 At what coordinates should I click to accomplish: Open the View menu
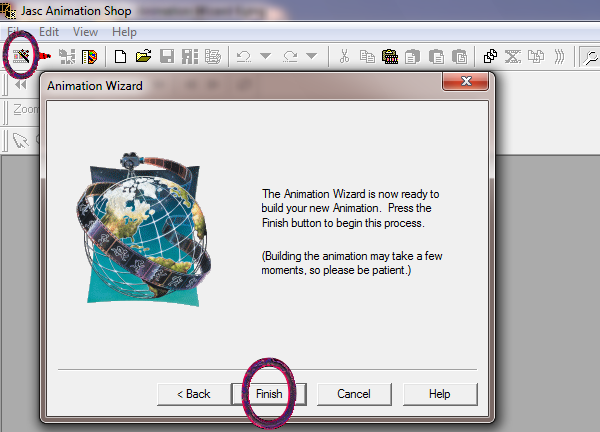click(x=85, y=32)
